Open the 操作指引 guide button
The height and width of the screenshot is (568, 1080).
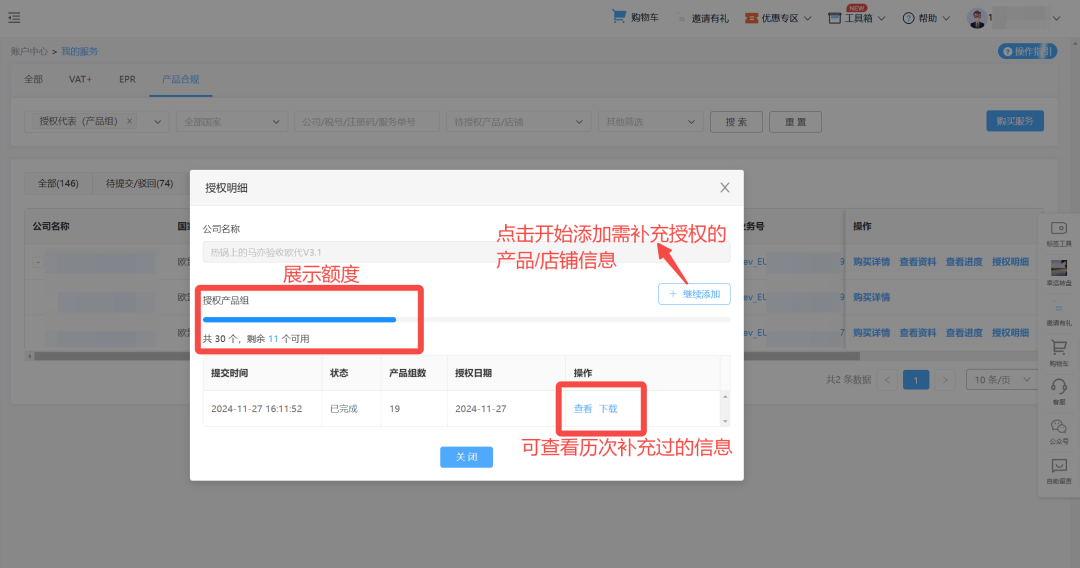tap(1027, 51)
